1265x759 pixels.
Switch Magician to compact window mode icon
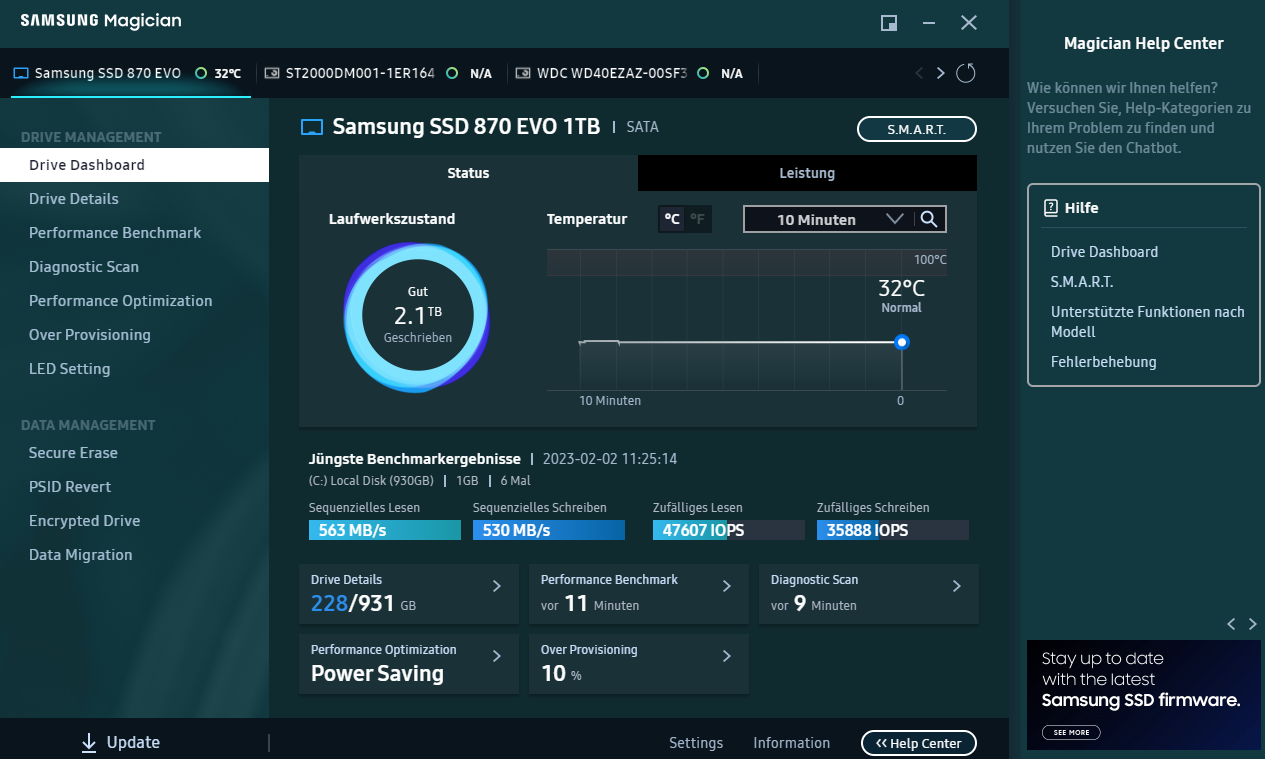[888, 23]
